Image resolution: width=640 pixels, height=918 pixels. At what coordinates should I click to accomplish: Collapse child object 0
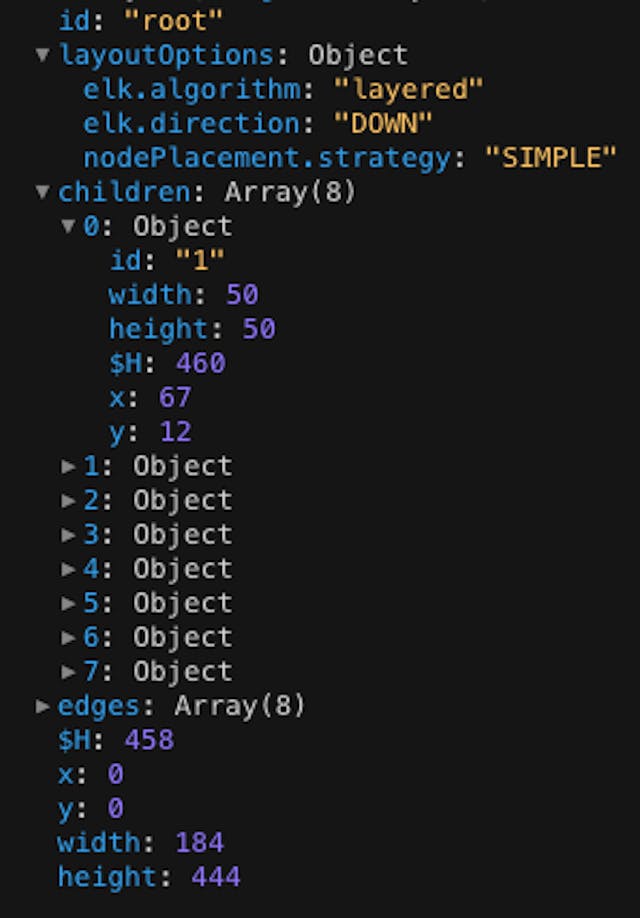[69, 226]
